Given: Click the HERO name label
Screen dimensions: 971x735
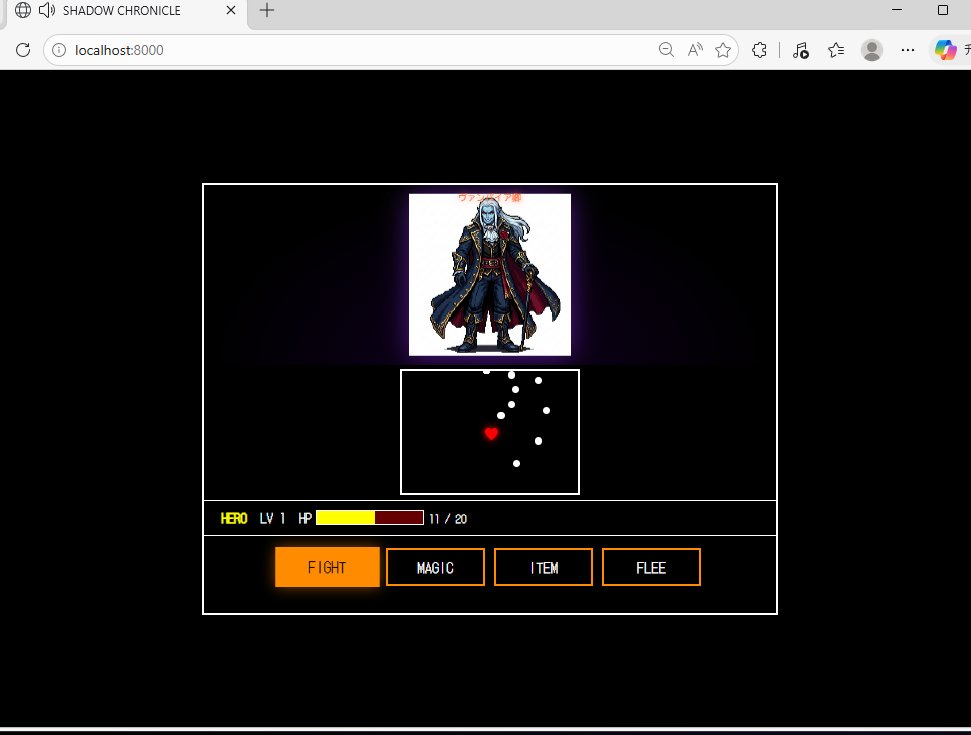Looking at the screenshot, I should pyautogui.click(x=233, y=518).
